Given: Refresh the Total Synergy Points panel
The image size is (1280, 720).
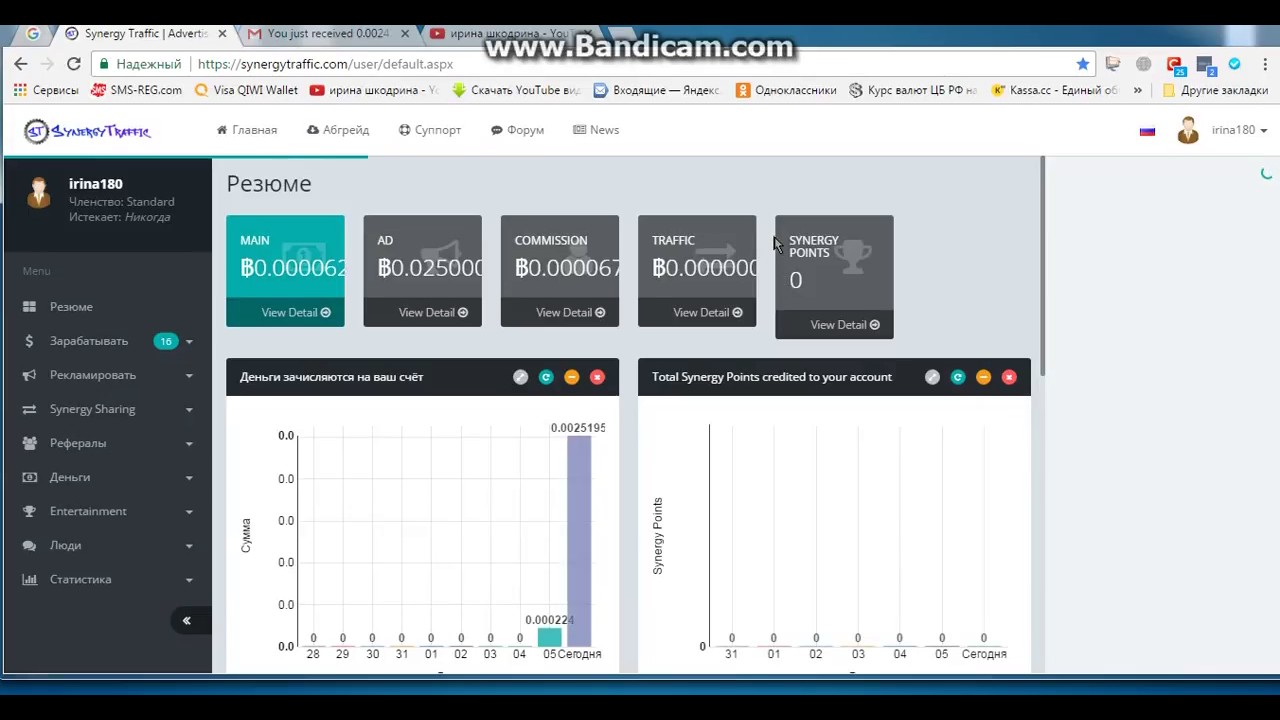Looking at the screenshot, I should (958, 377).
